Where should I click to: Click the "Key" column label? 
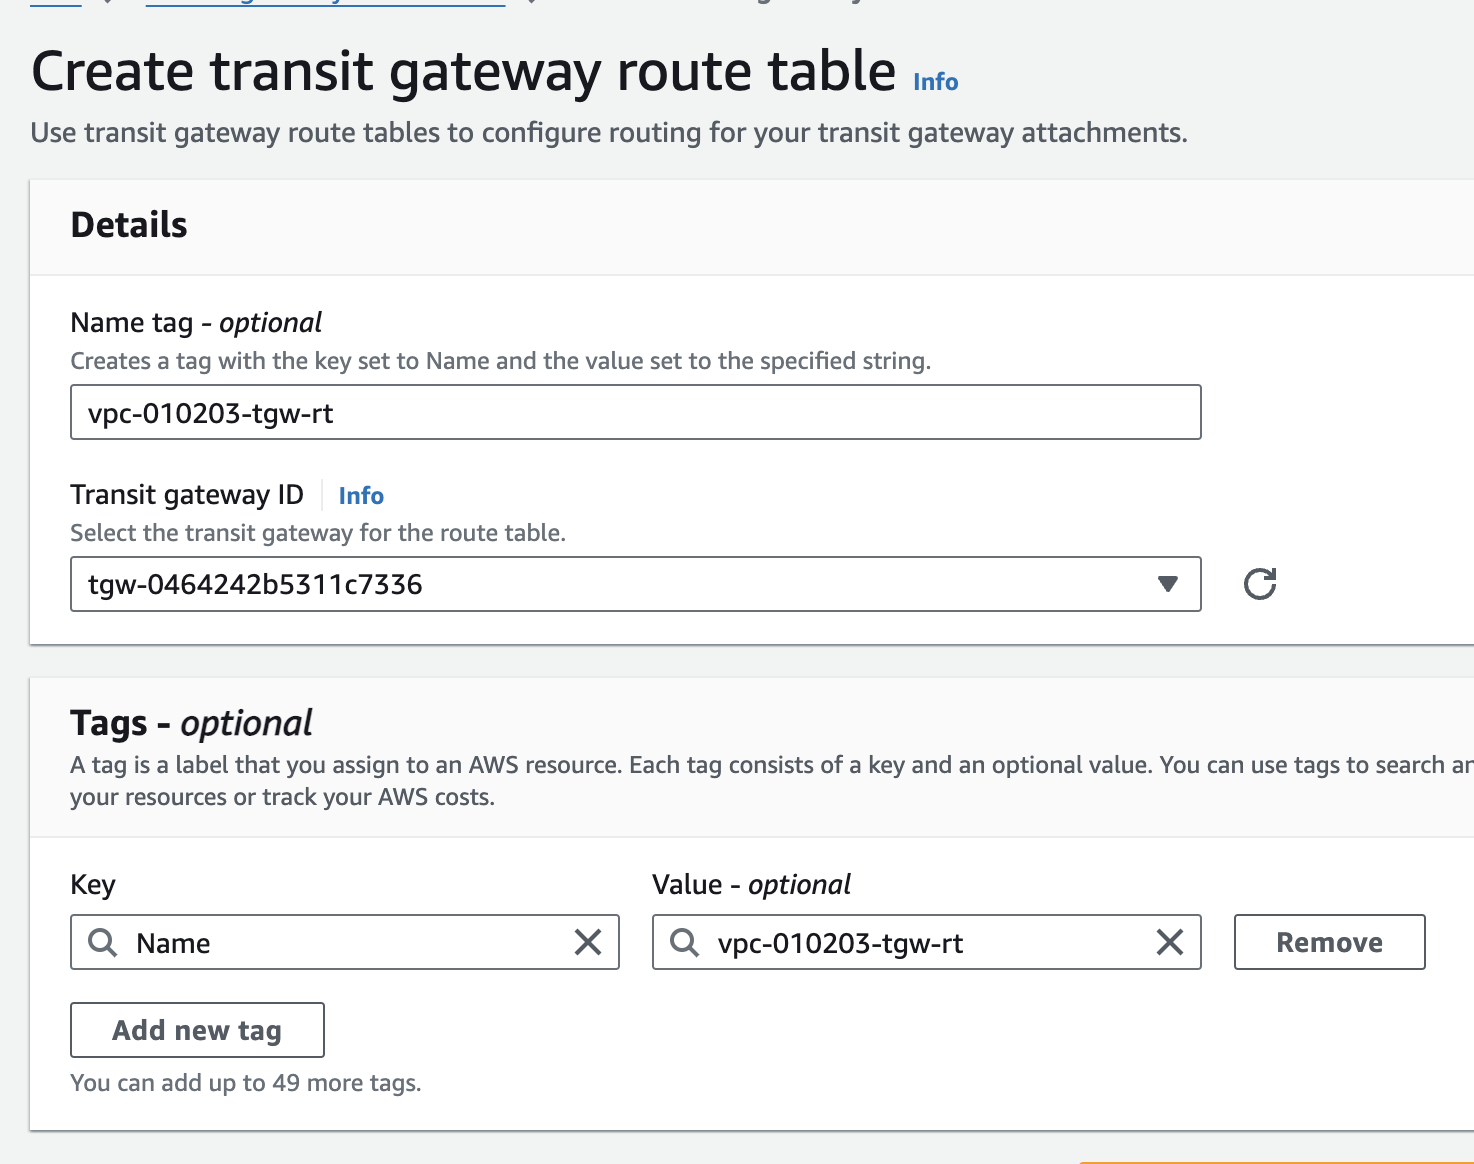[x=93, y=885]
